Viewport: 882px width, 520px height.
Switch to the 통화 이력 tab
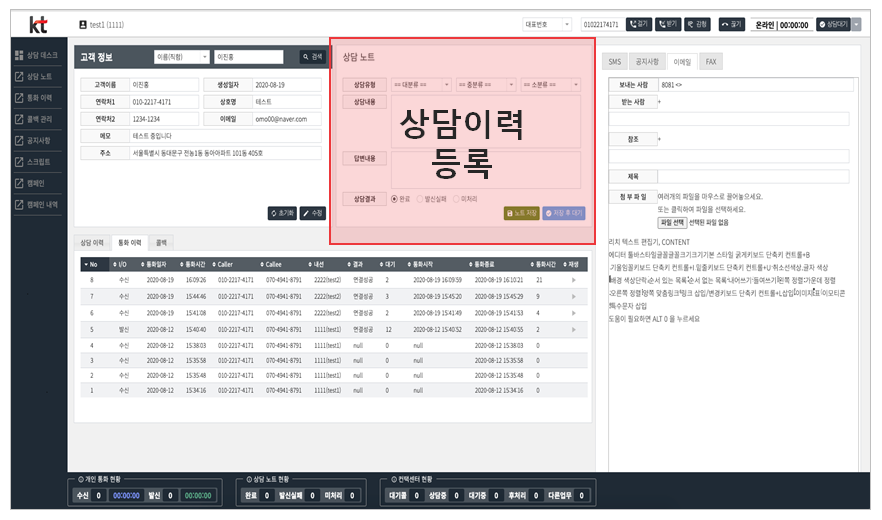(x=129, y=243)
